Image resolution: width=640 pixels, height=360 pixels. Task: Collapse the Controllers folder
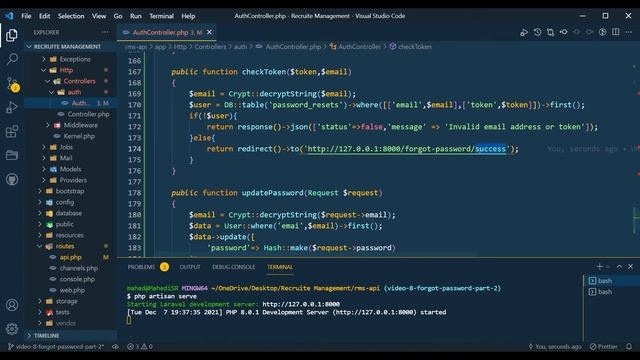[x=79, y=81]
